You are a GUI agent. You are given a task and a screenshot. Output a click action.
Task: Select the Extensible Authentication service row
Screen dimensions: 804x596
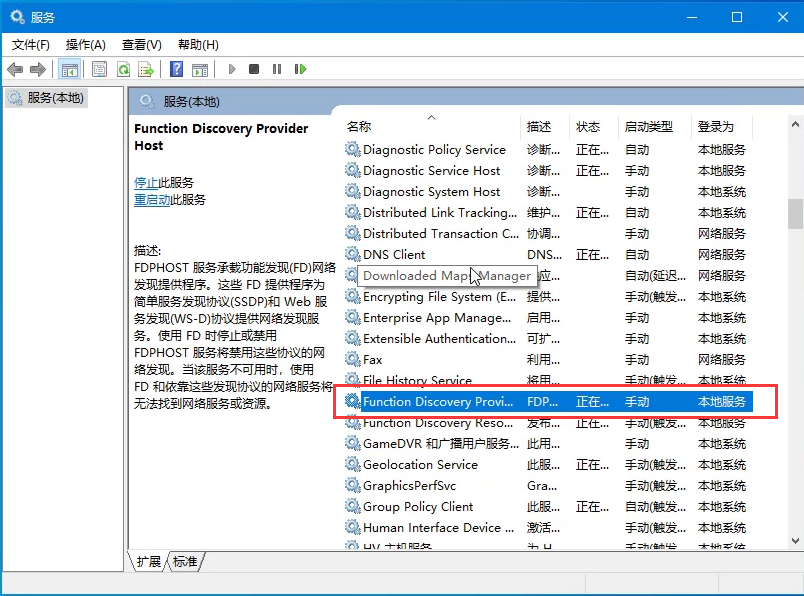pyautogui.click(x=548, y=339)
